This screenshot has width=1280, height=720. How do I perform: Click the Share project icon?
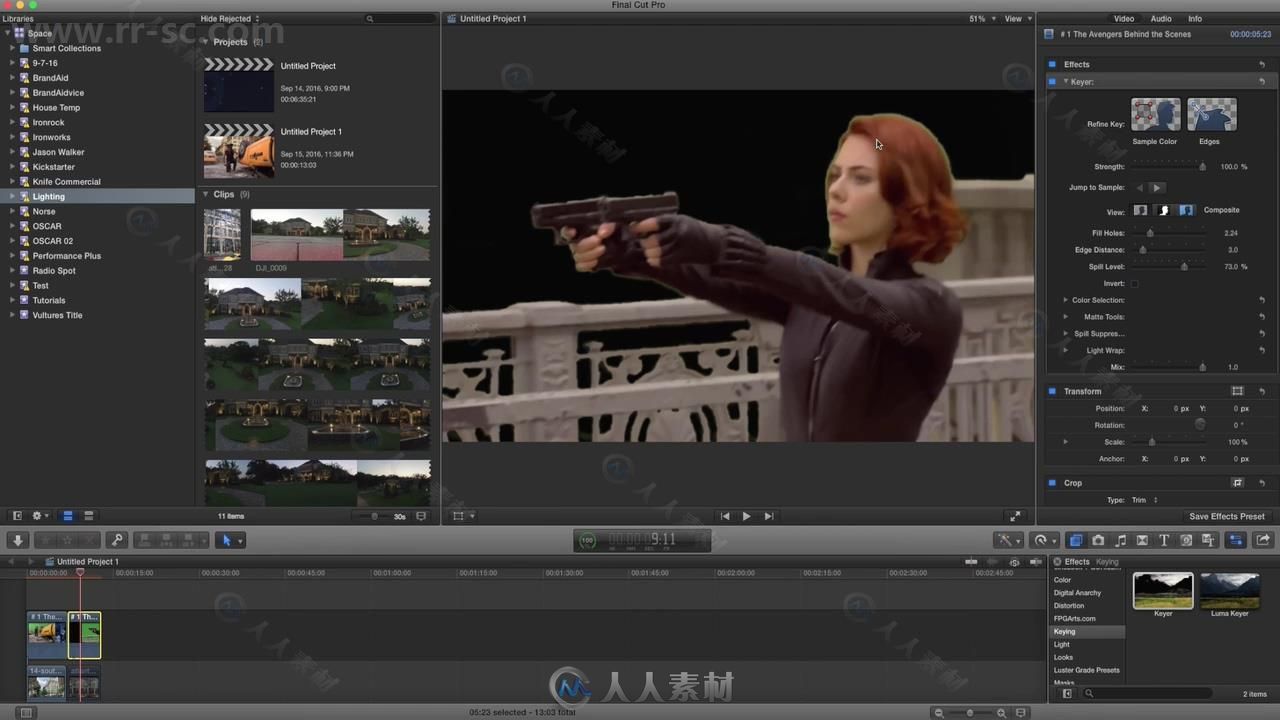point(1263,540)
